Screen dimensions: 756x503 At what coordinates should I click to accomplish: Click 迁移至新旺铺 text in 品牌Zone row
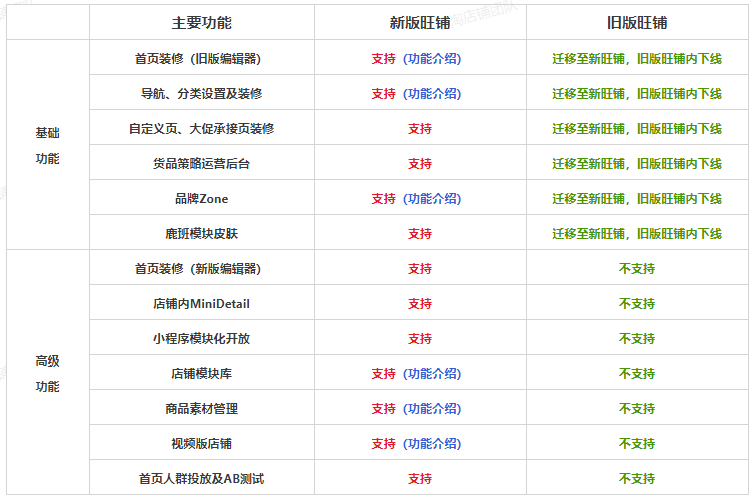tap(589, 199)
